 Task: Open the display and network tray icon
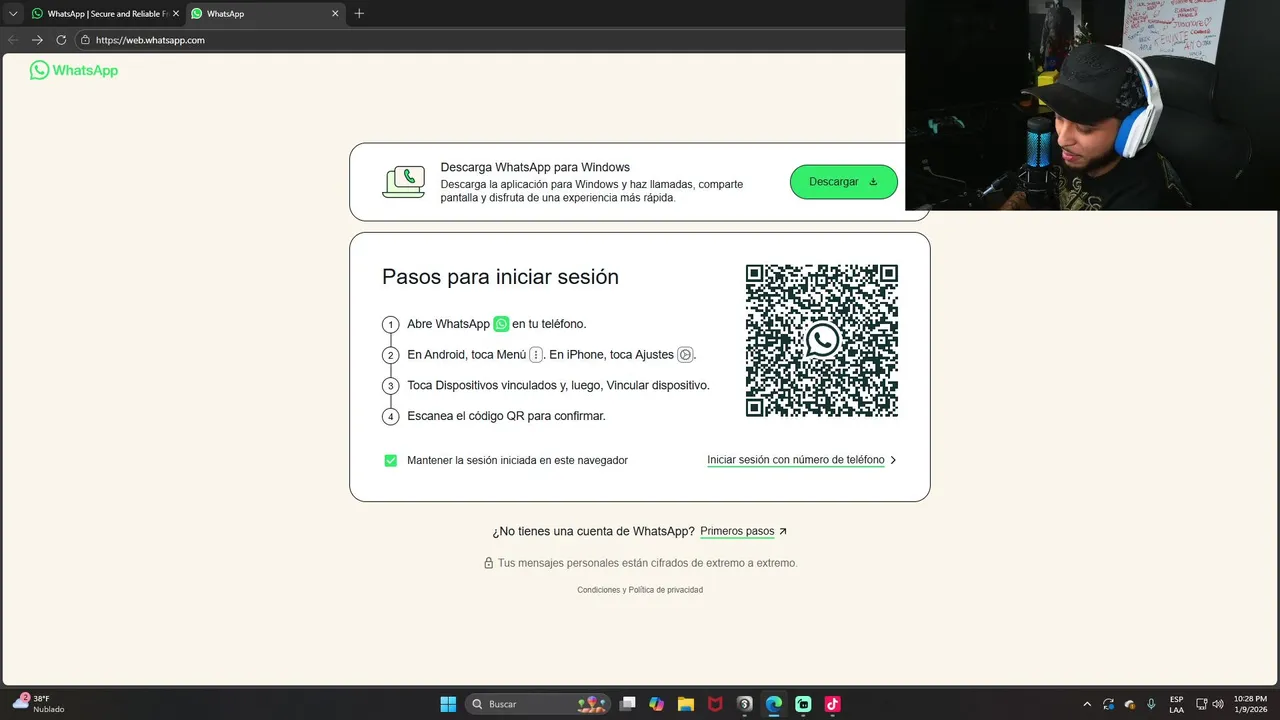1202,704
